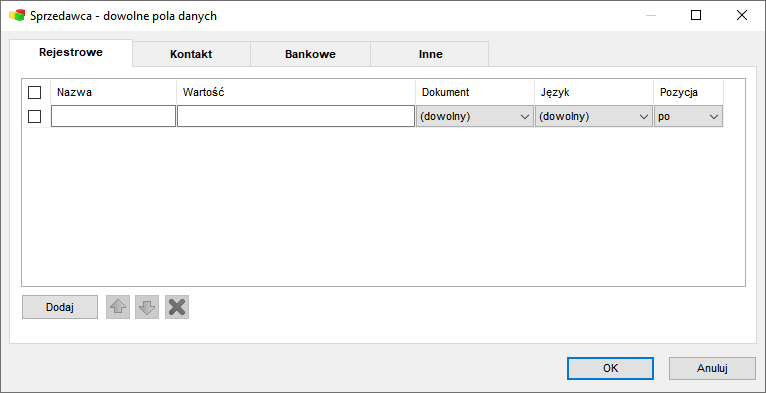Viewport: 766px width, 393px height.
Task: Tick the header select-all checkbox
Action: coord(35,92)
